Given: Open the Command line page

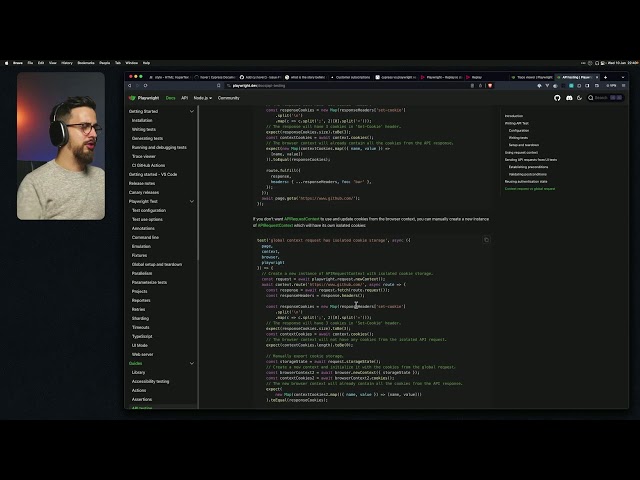Looking at the screenshot, I should point(145,237).
